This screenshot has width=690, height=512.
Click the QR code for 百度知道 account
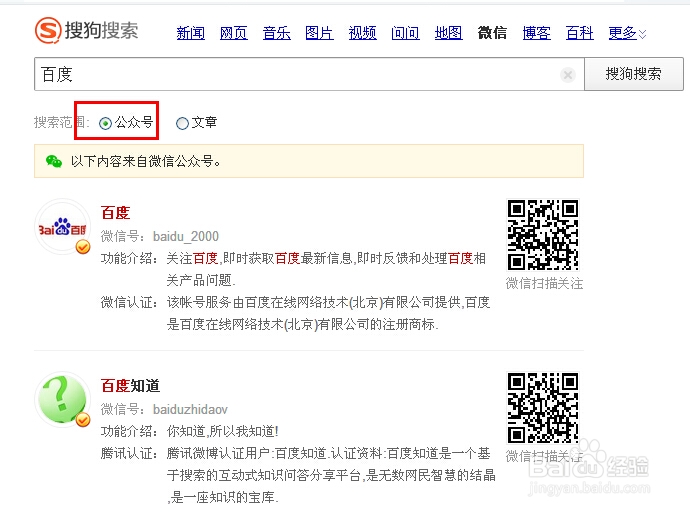543,408
